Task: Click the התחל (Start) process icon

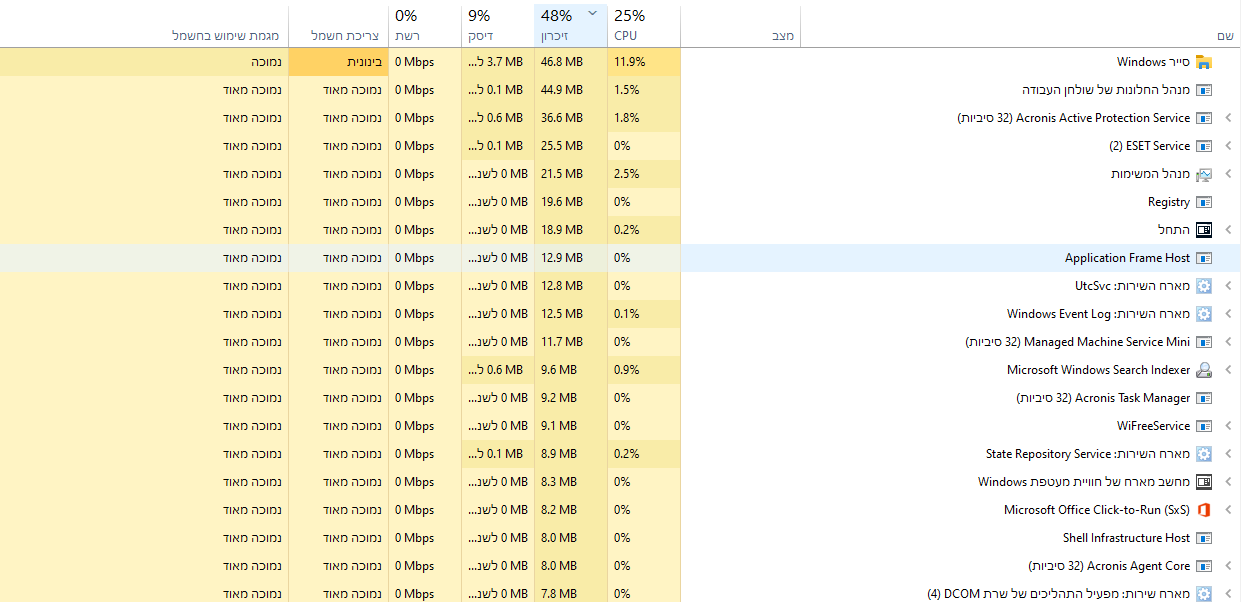Action: tap(1204, 230)
